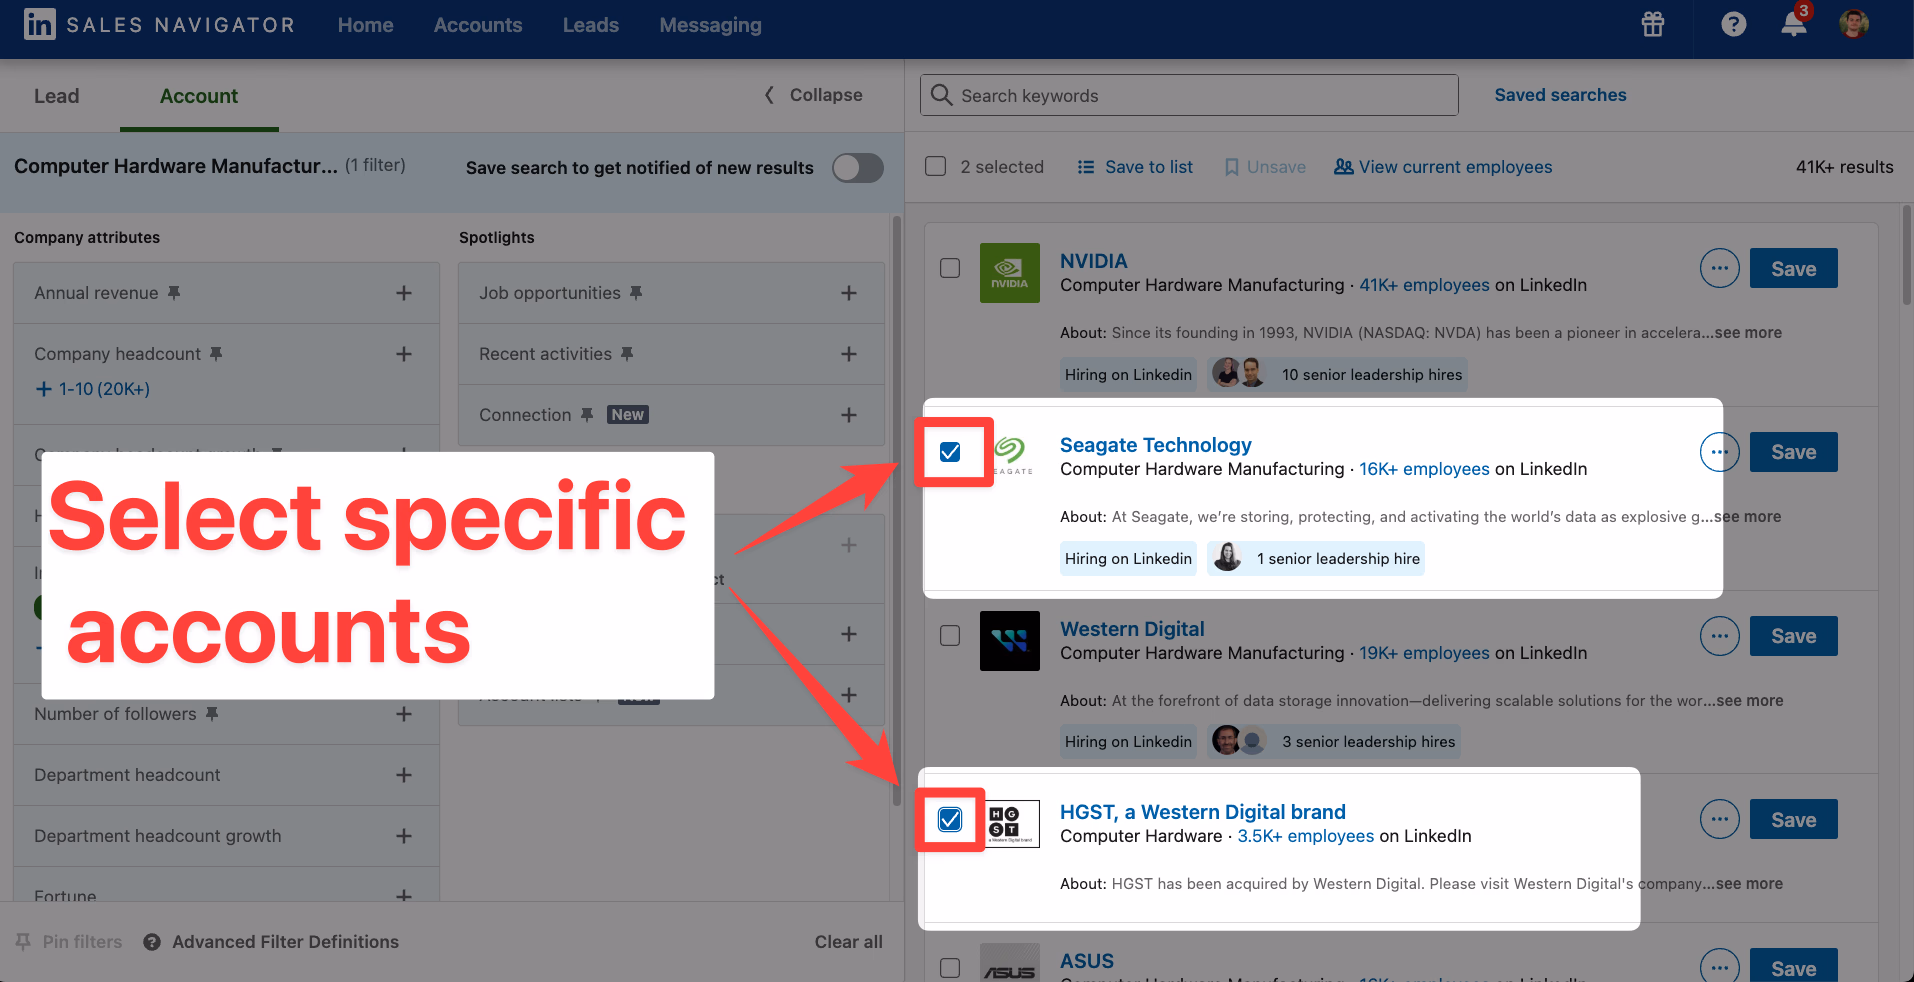This screenshot has height=982, width=1914.
Task: Switch to the Account tab
Action: [199, 96]
